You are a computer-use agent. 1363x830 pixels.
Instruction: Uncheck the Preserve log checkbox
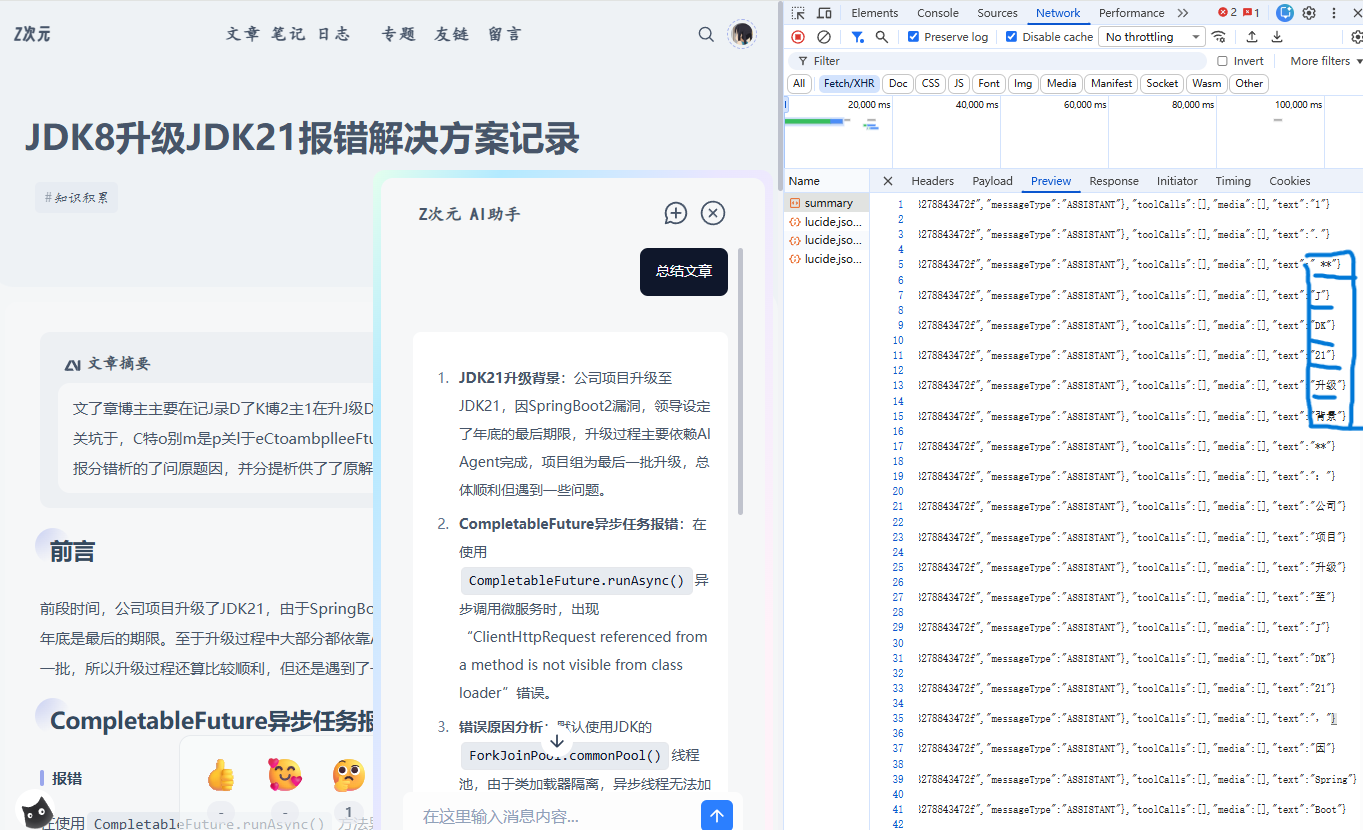[913, 37]
